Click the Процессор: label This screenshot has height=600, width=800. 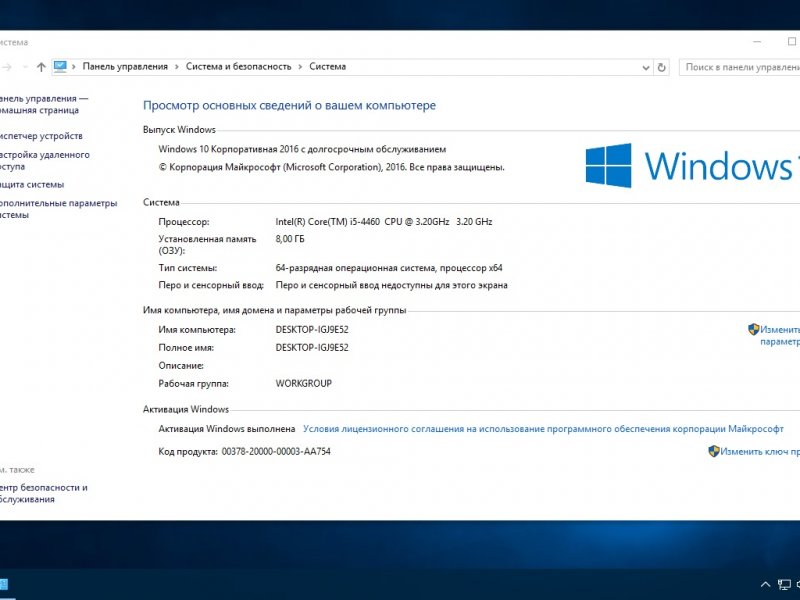[x=184, y=221]
